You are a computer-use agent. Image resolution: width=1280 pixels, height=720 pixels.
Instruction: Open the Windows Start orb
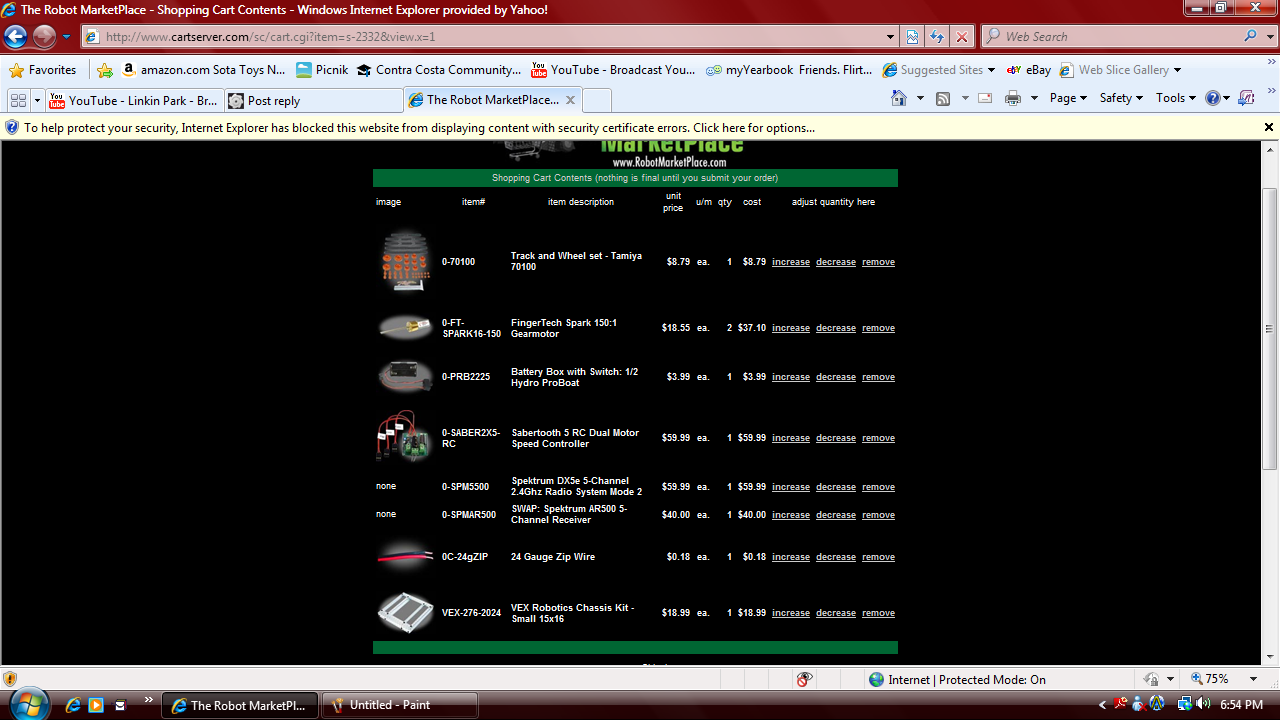pyautogui.click(x=28, y=704)
